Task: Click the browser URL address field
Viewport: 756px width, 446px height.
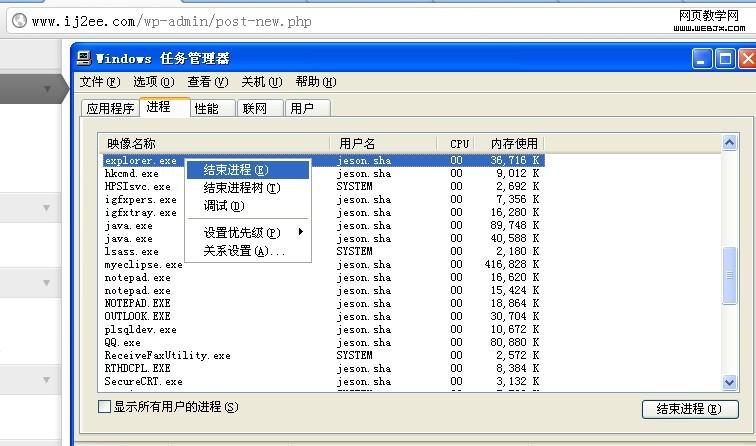Action: (x=300, y=21)
